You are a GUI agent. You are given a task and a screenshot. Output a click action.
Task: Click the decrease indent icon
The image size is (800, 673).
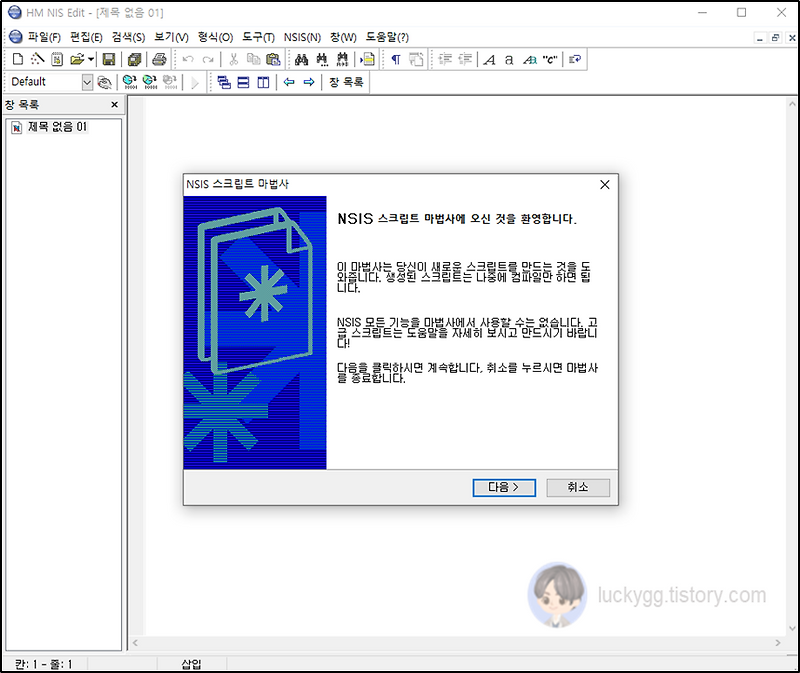(465, 59)
